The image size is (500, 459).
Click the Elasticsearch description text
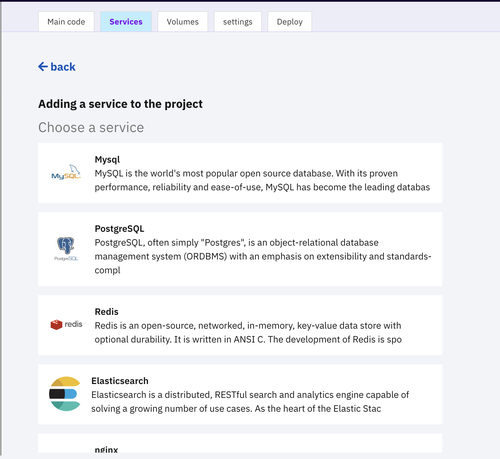pyautogui.click(x=250, y=402)
